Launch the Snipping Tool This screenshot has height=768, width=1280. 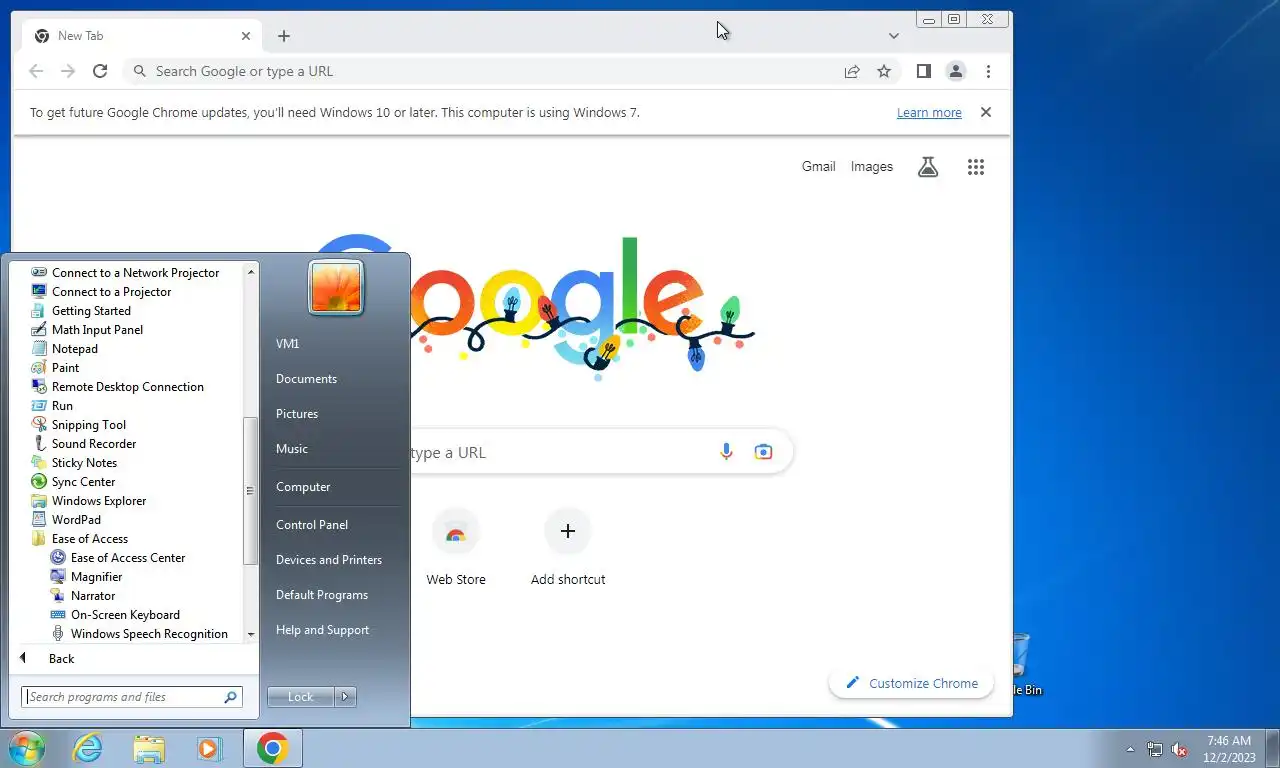click(89, 425)
